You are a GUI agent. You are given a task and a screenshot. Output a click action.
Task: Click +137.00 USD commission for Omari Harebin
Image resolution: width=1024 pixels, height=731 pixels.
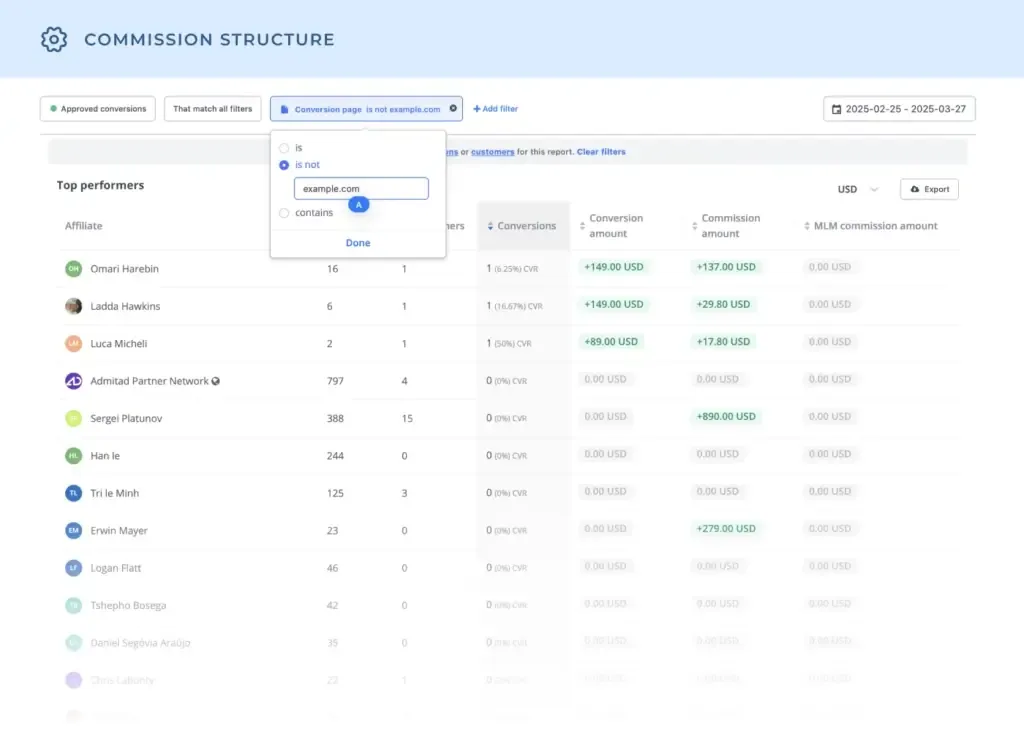726,267
